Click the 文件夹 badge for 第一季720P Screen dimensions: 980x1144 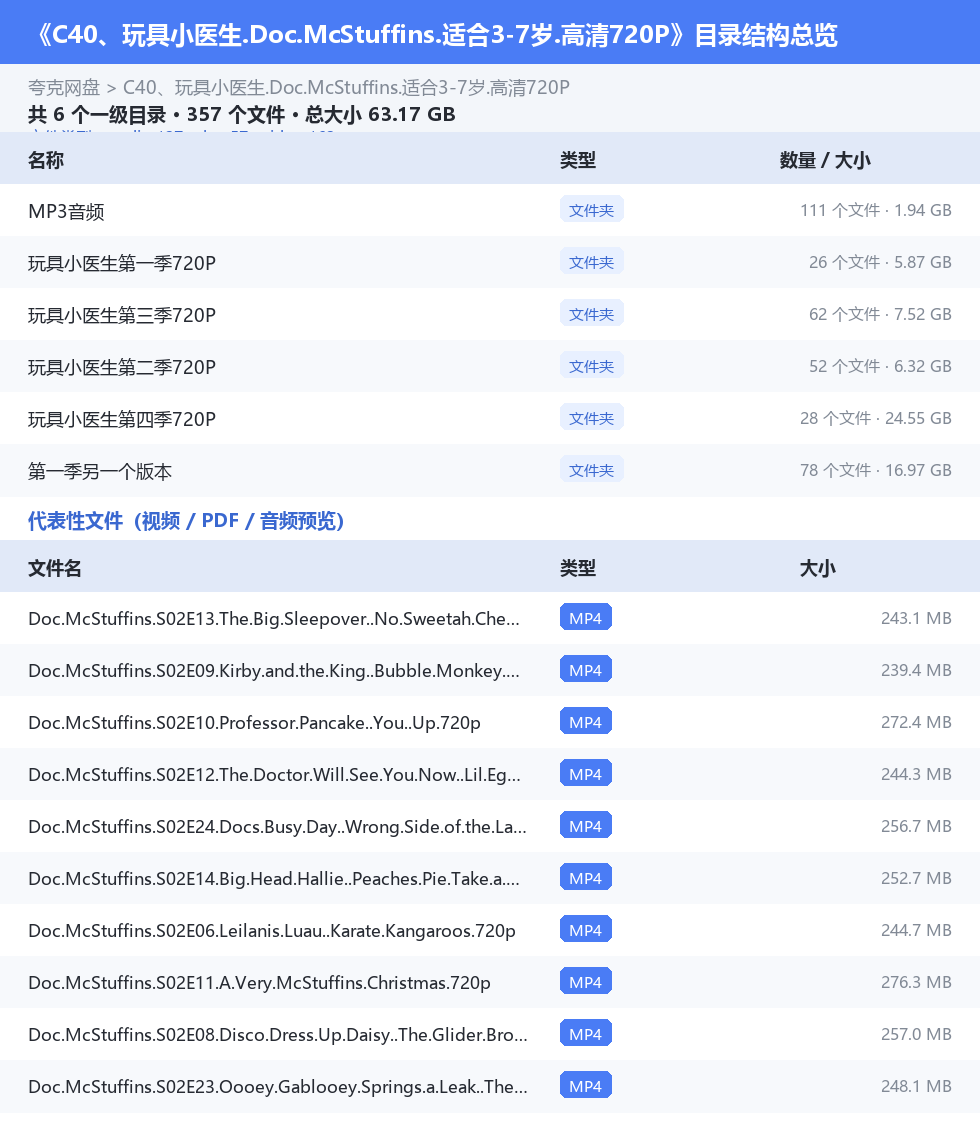click(592, 262)
